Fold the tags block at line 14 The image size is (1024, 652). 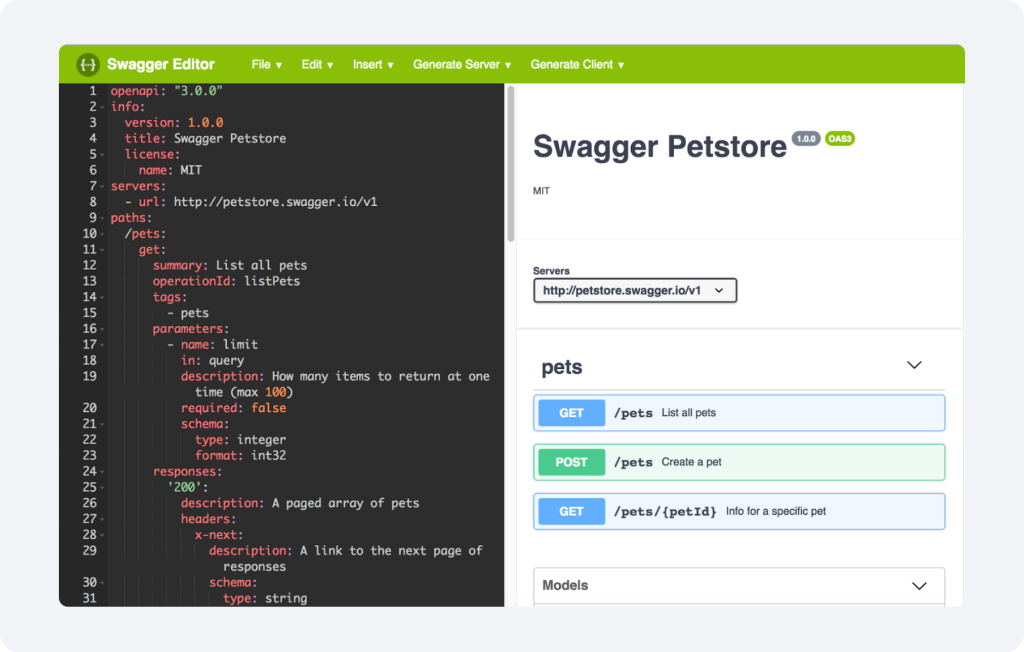point(102,298)
